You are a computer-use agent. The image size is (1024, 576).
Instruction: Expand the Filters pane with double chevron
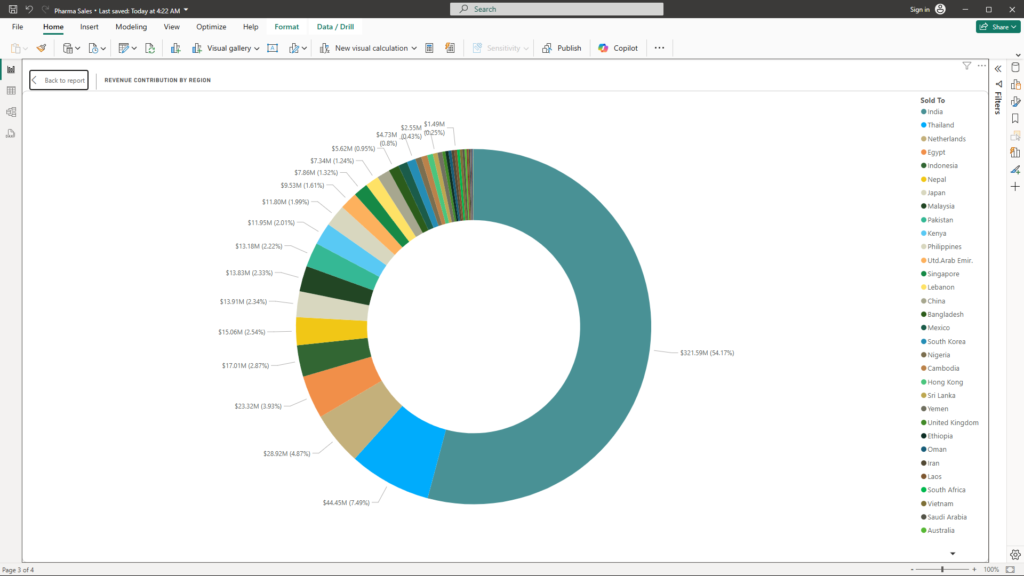coord(997,68)
